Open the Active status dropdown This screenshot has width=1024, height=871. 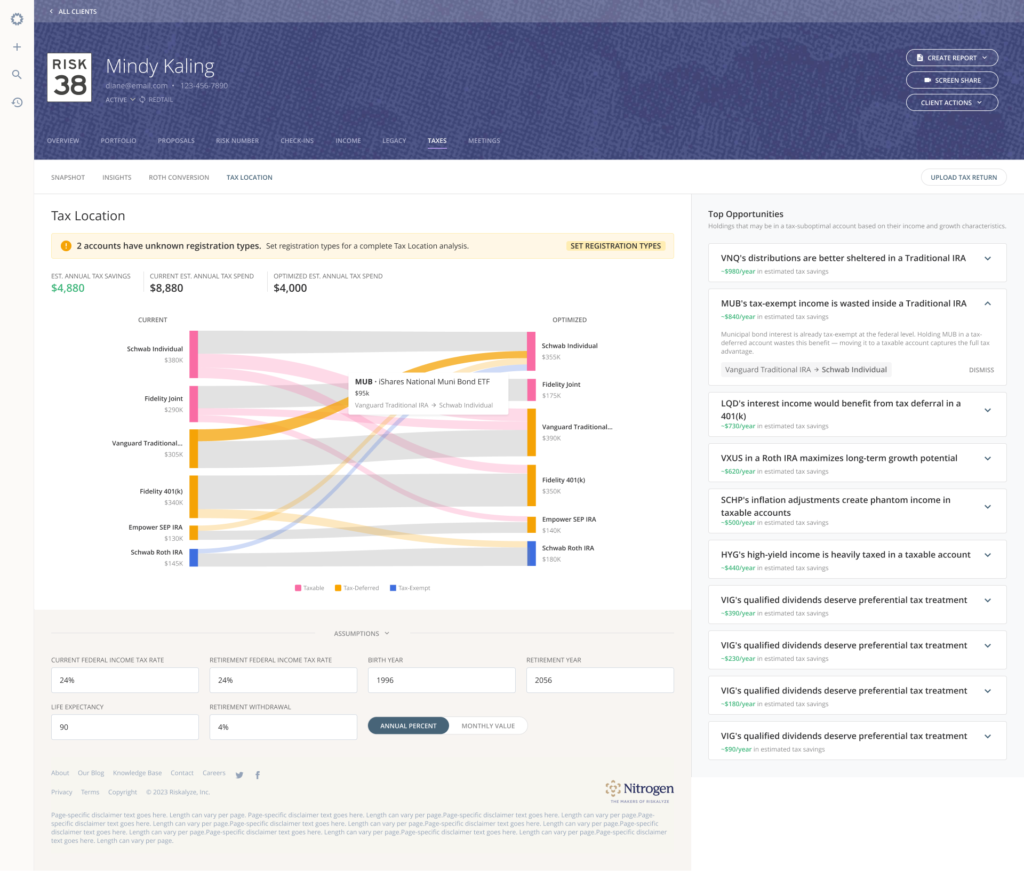coord(120,100)
